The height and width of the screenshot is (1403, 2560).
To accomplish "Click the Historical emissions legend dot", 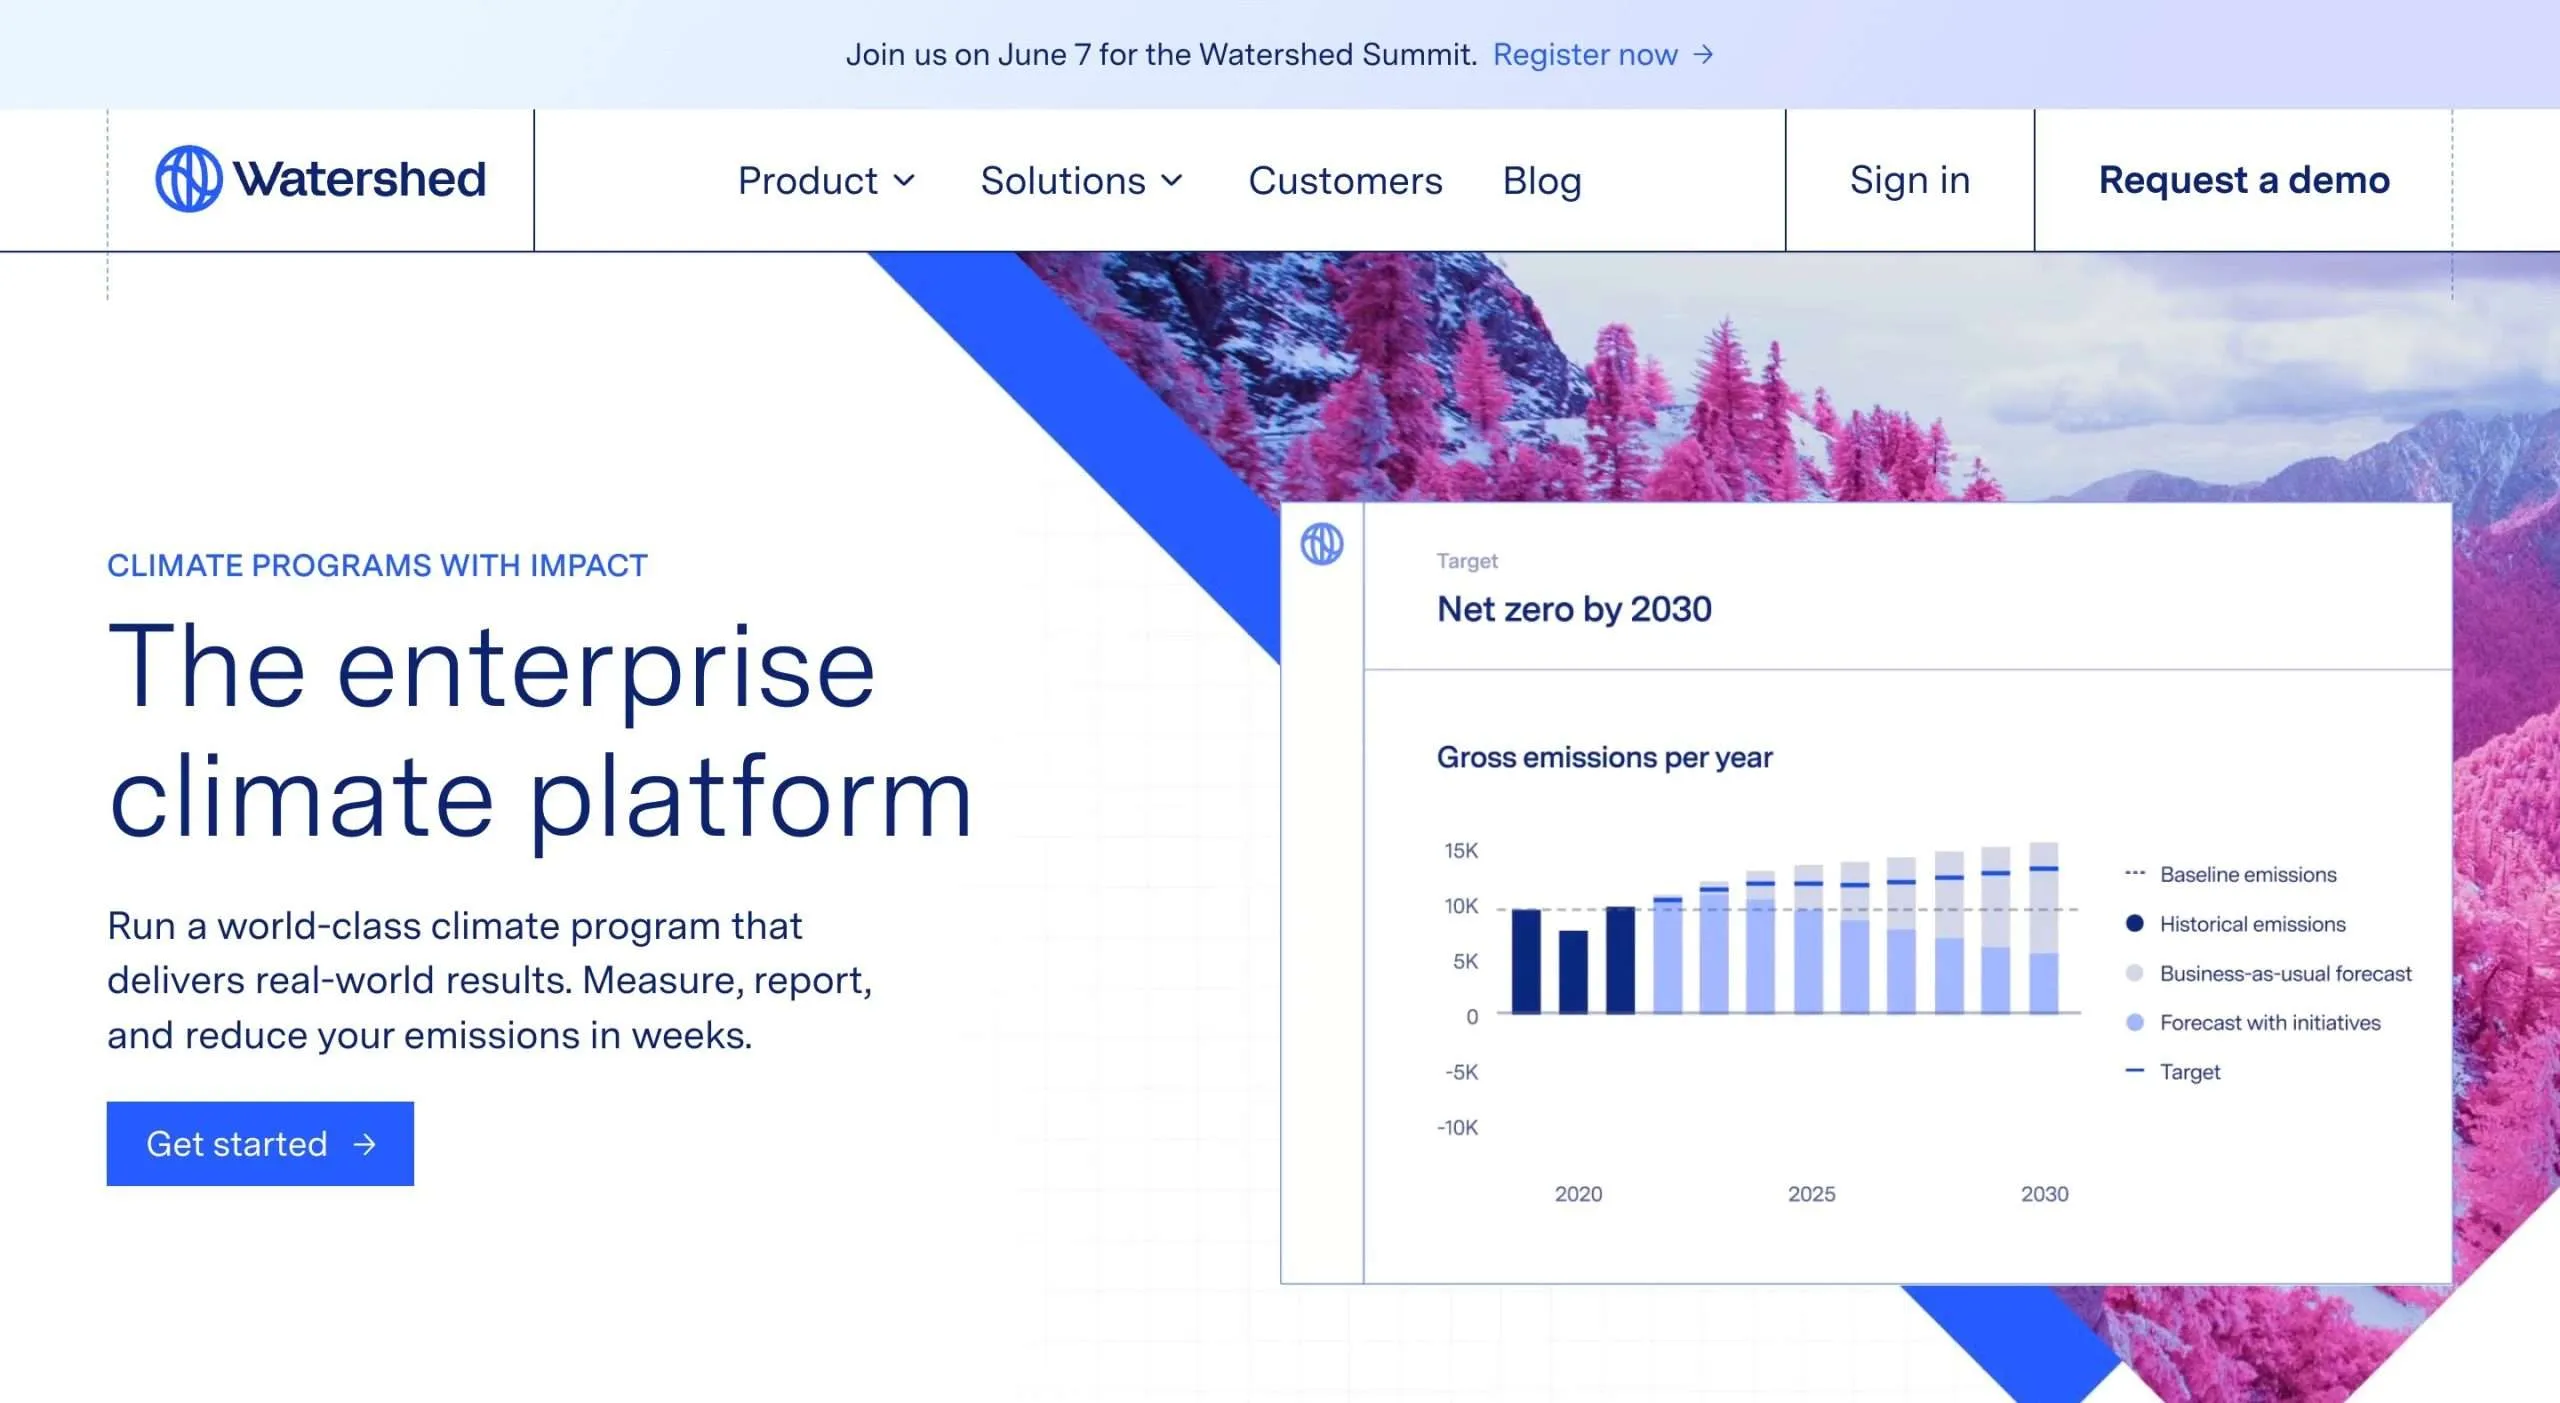I will click(2134, 923).
